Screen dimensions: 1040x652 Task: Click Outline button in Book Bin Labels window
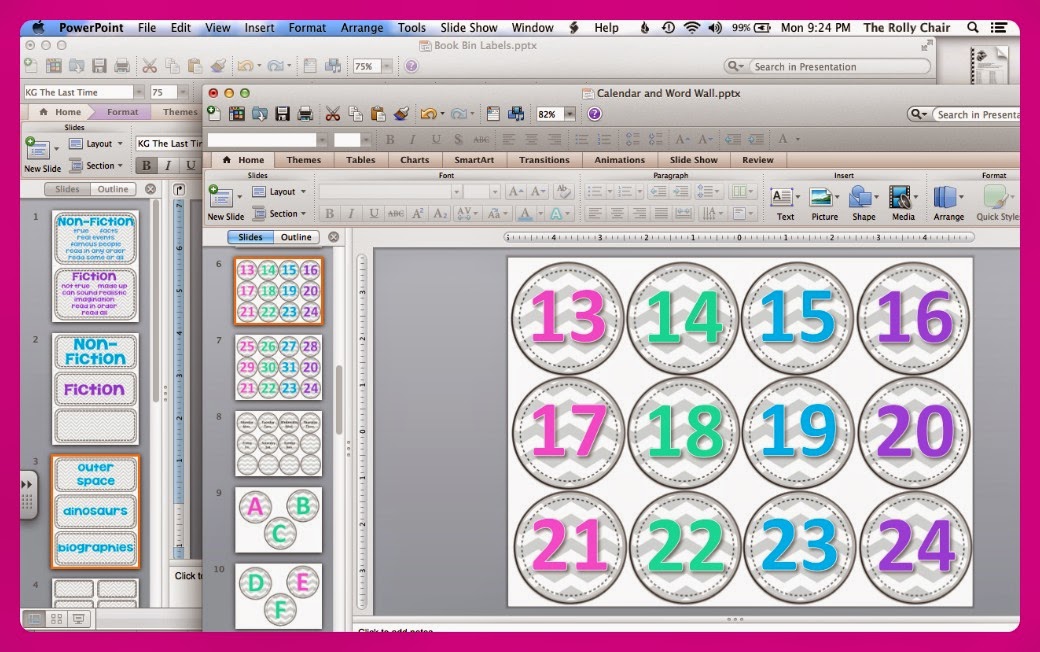(x=113, y=189)
